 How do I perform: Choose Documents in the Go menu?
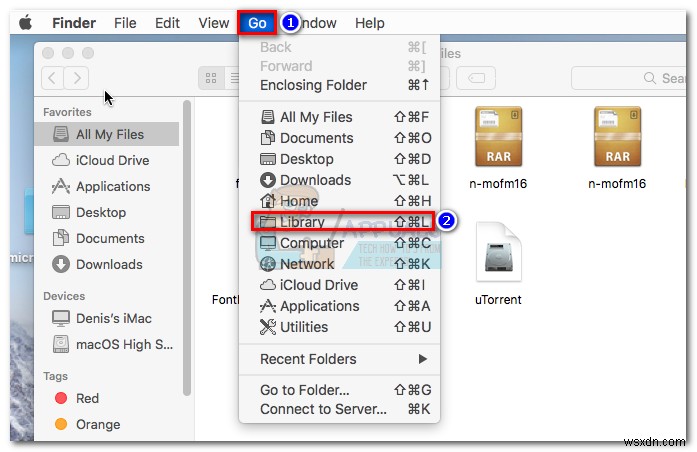340,138
